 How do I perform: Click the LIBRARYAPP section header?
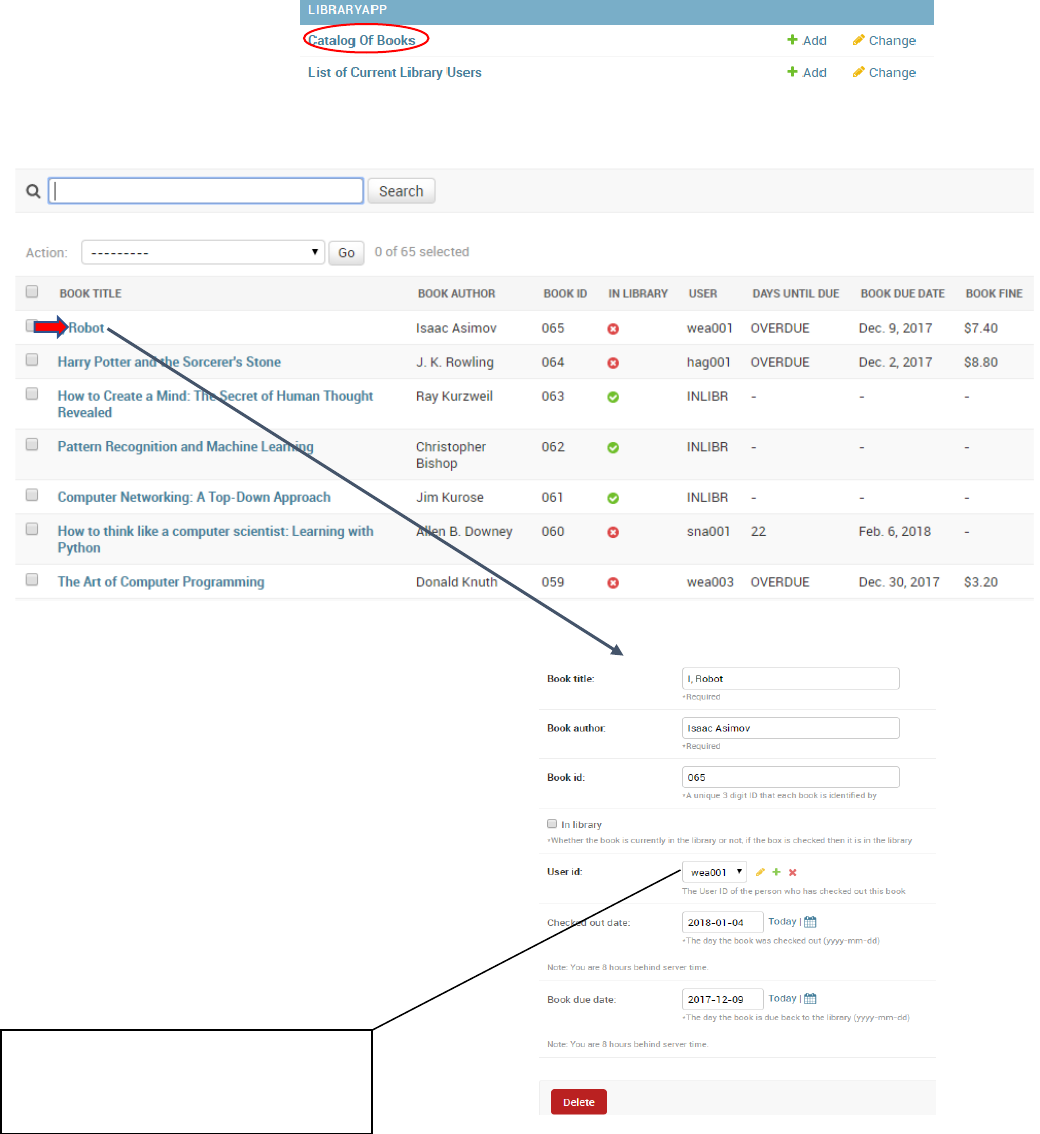pos(617,11)
